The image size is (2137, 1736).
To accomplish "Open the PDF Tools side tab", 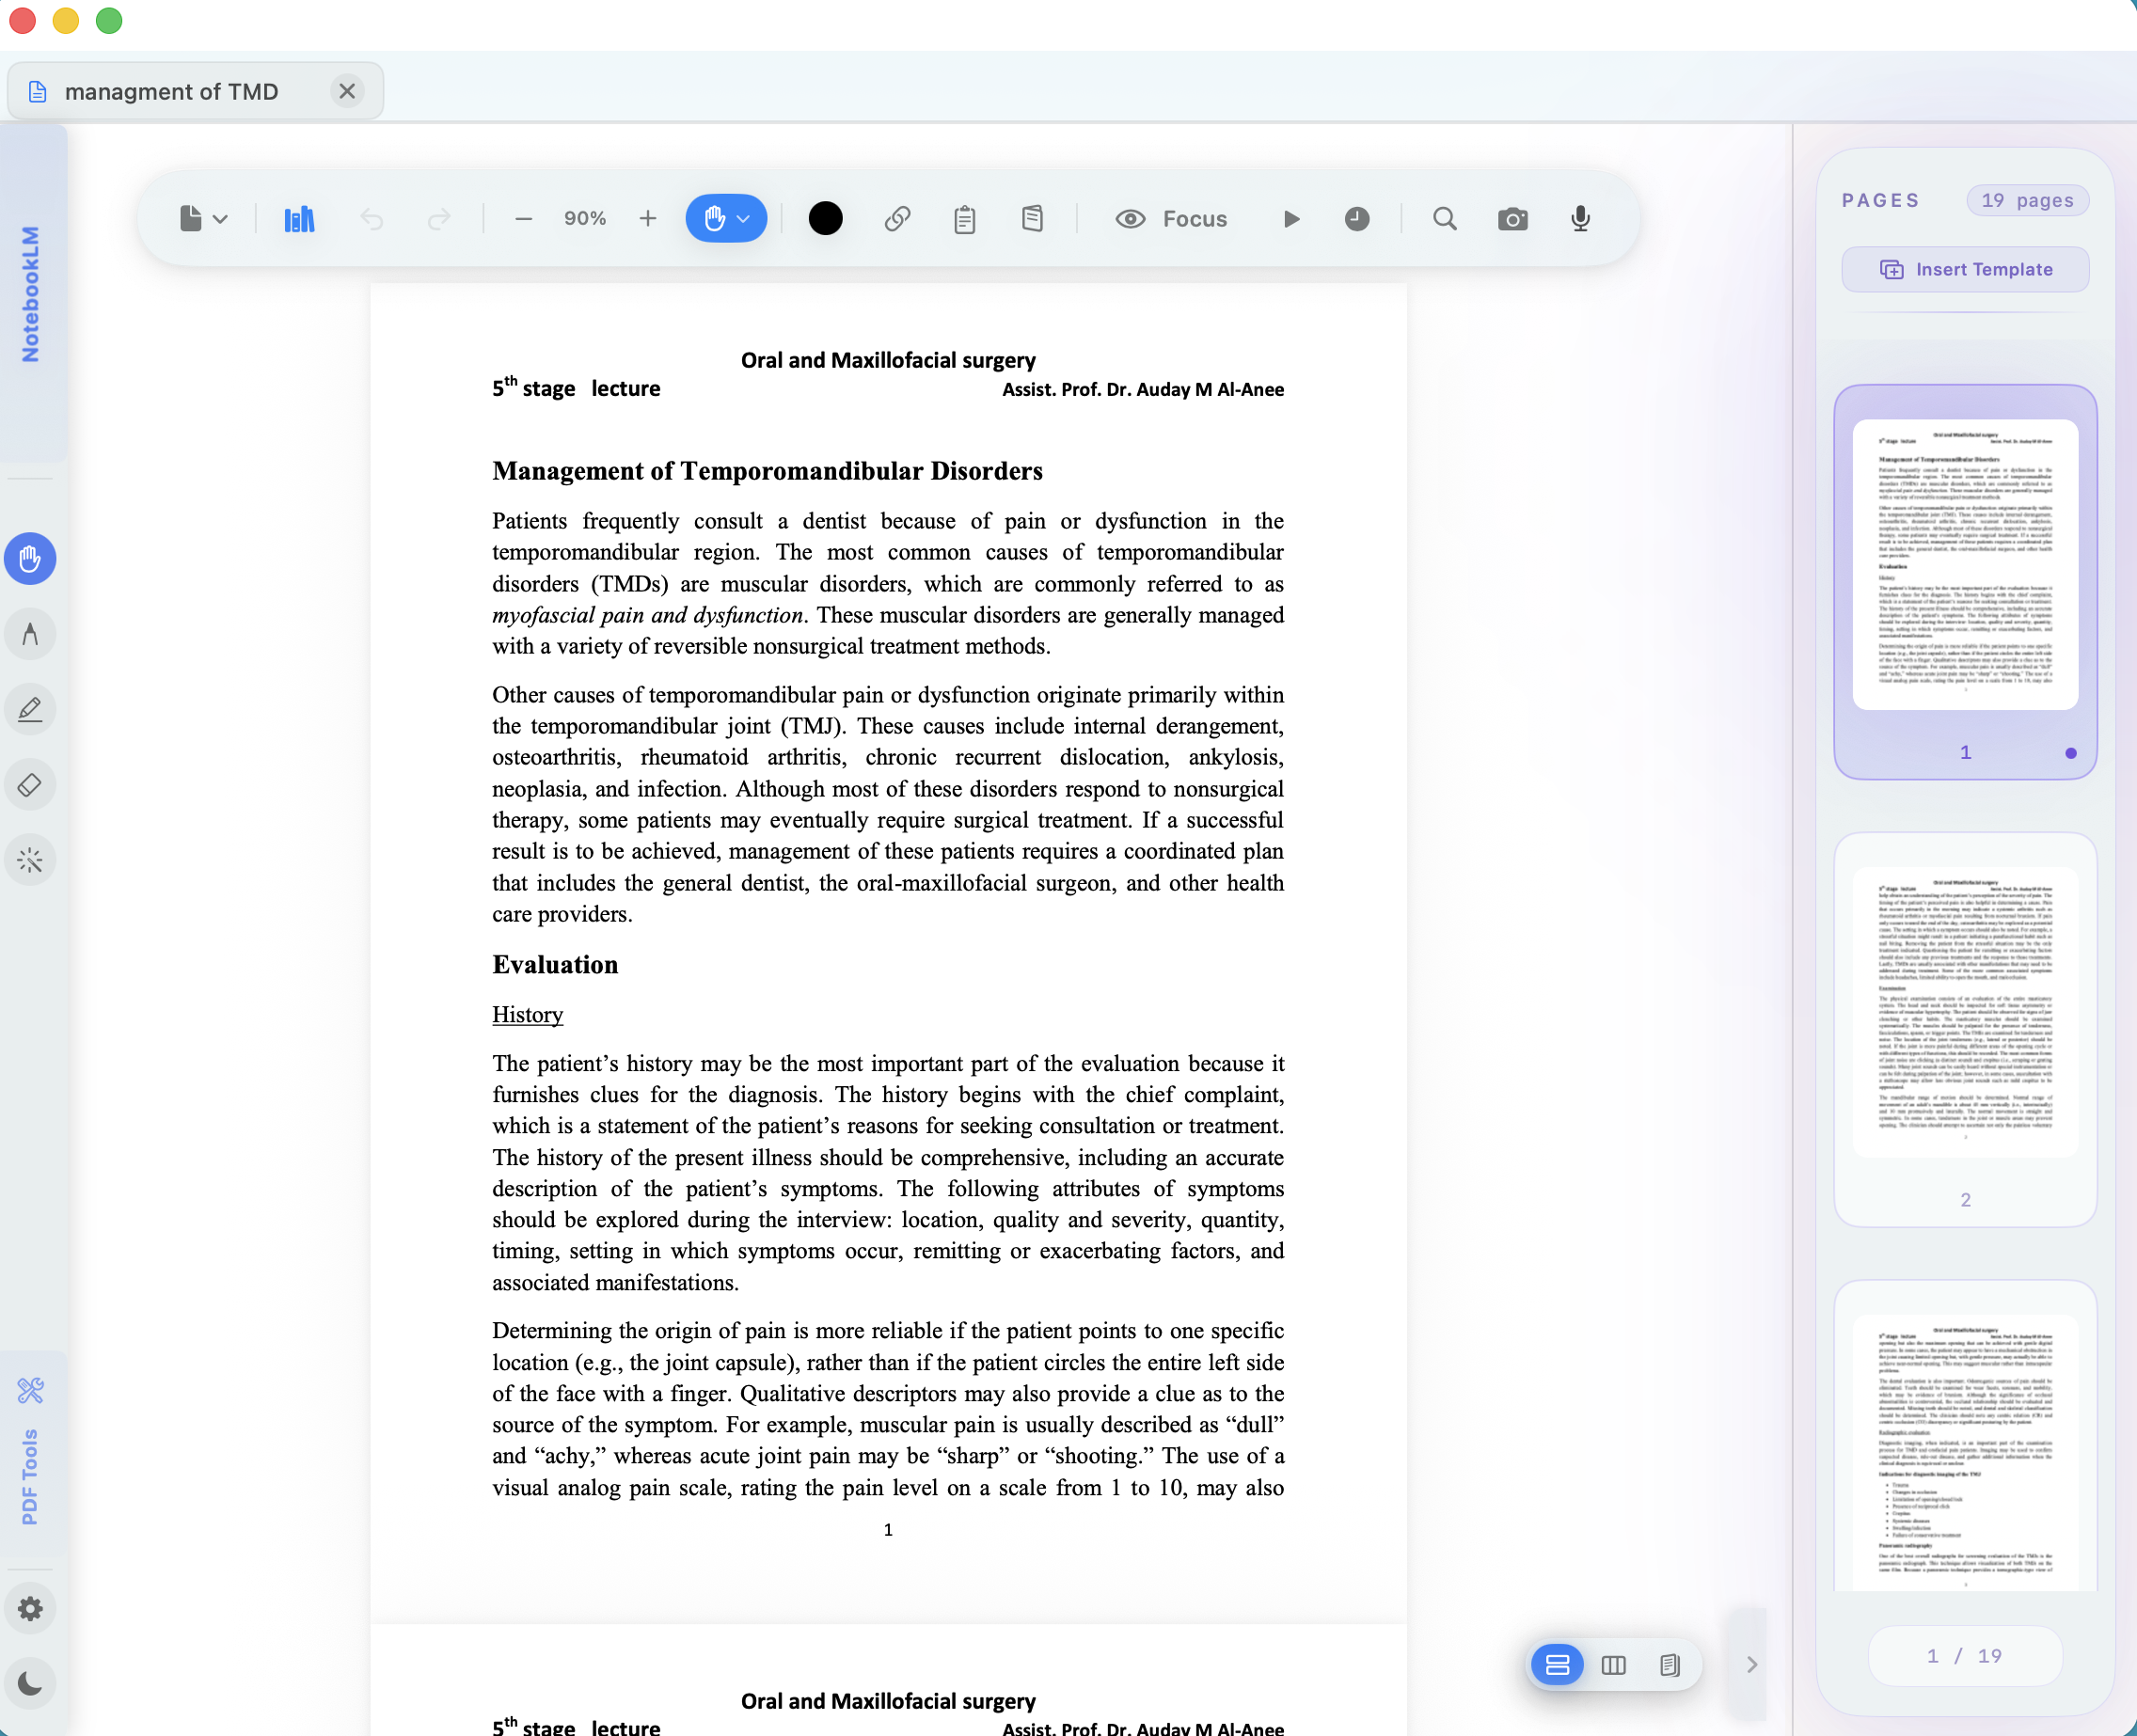I will (30, 1455).
